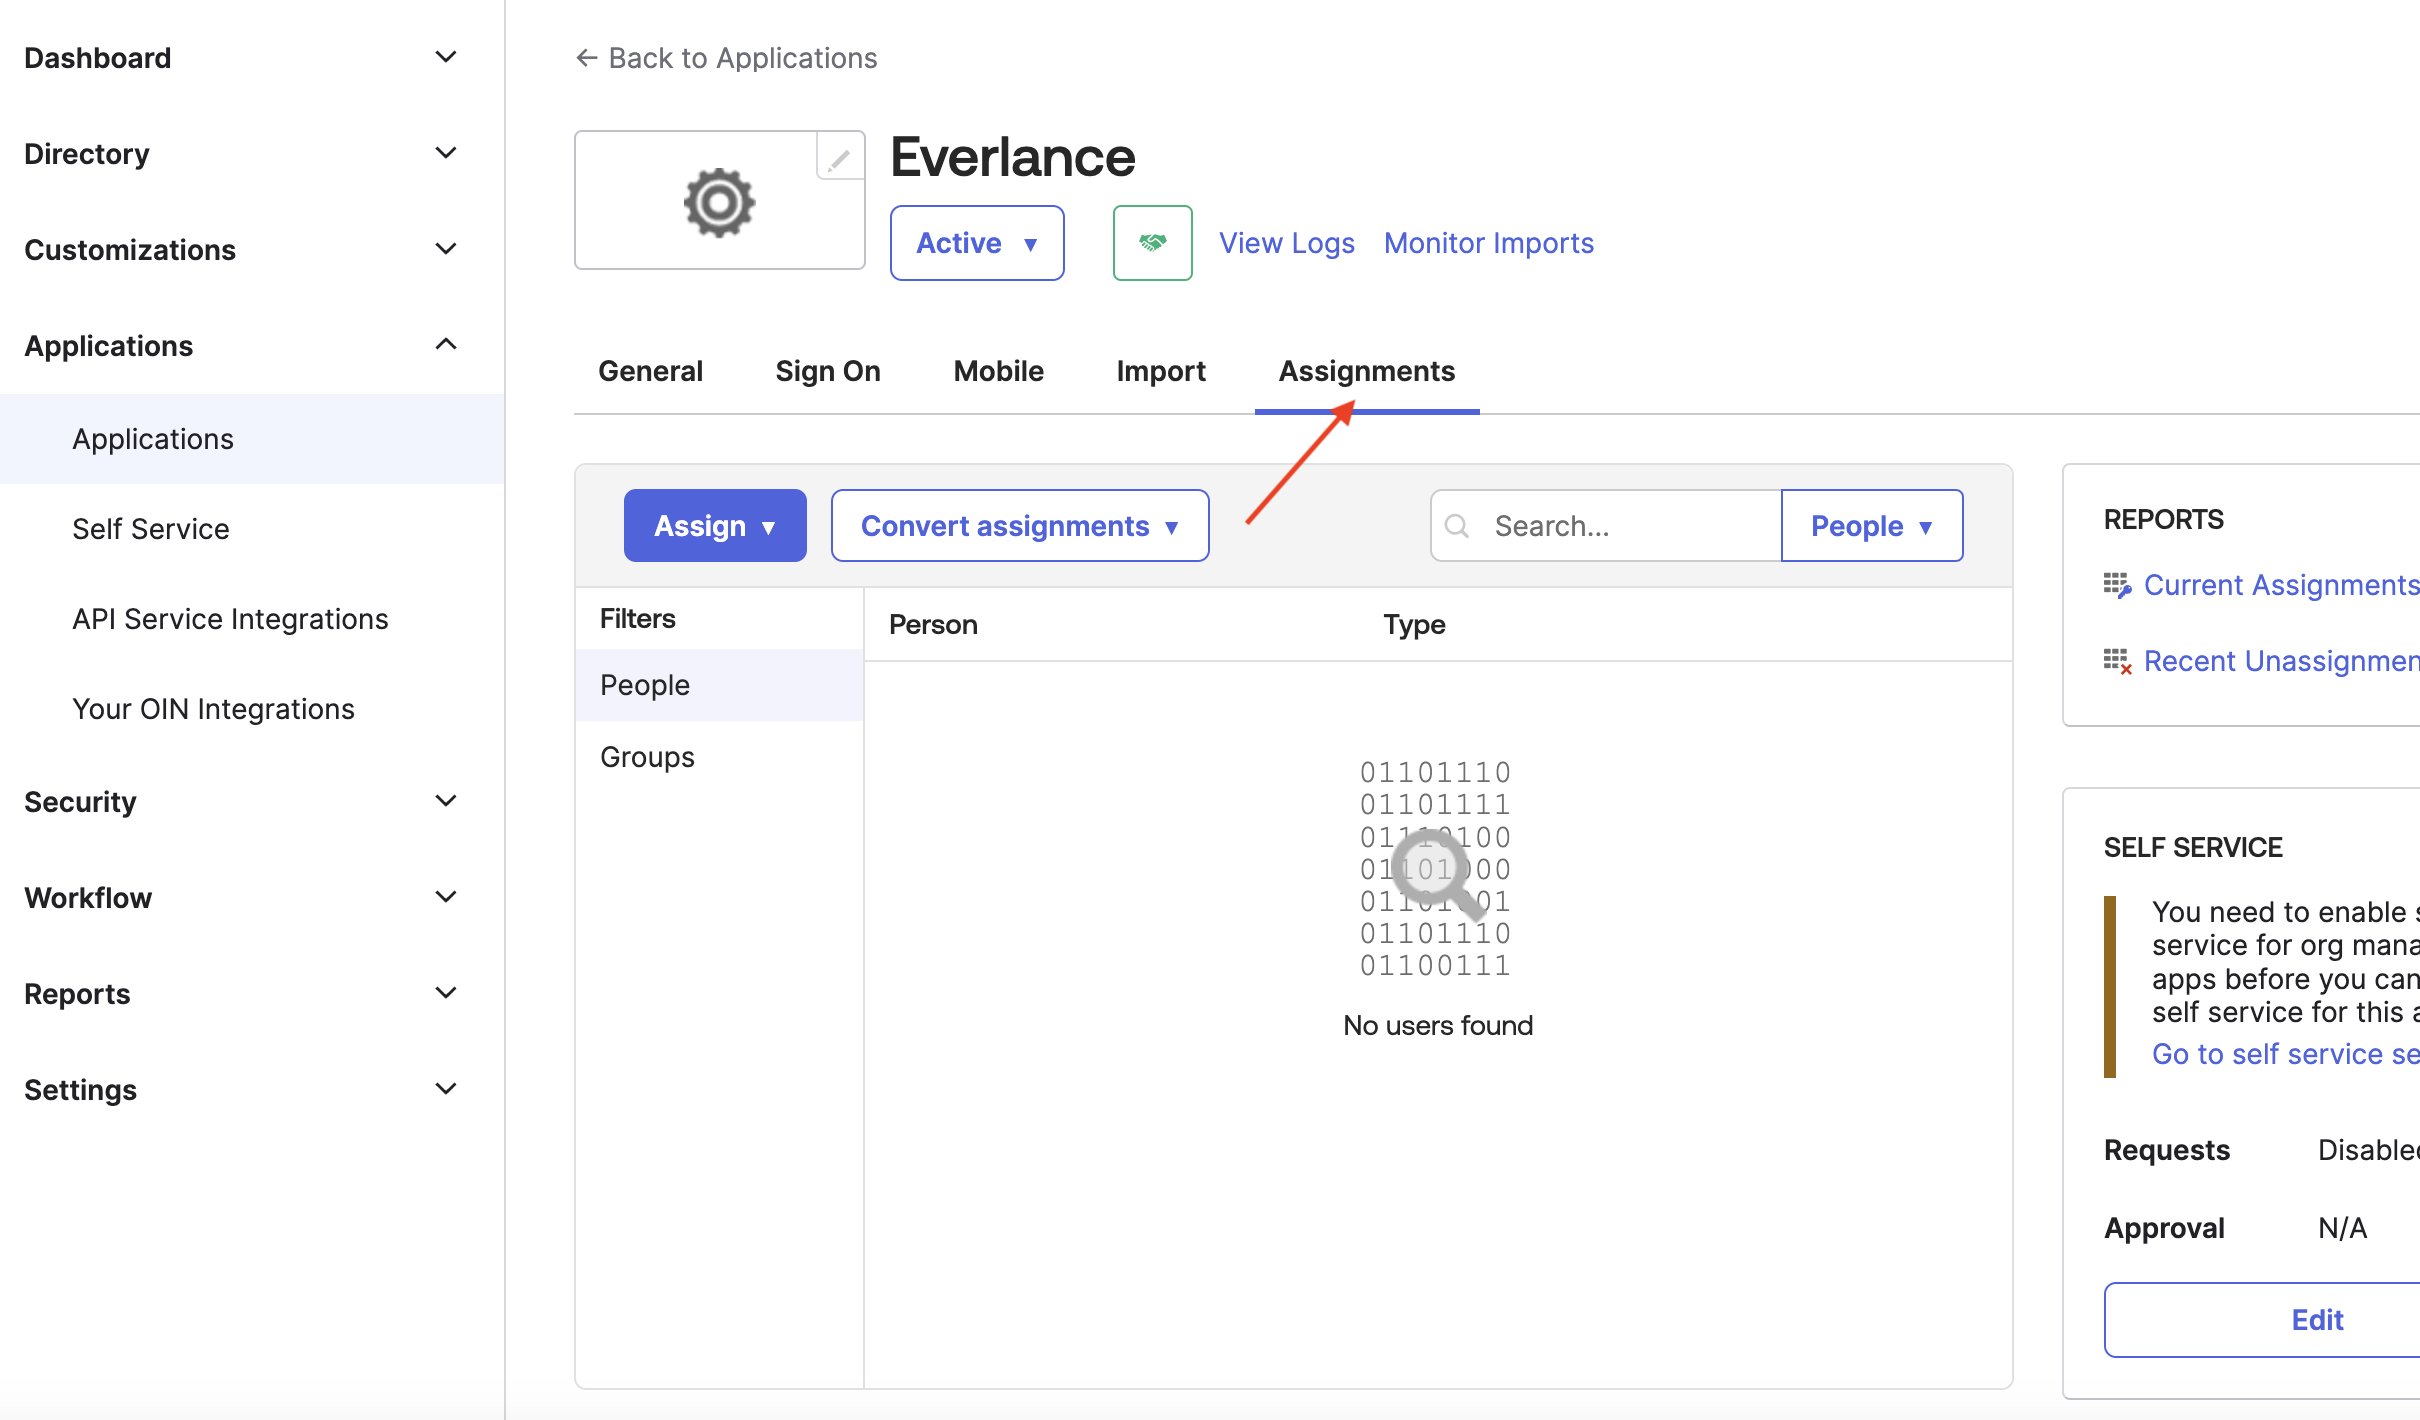The height and width of the screenshot is (1420, 2420).
Task: Click the Recent Unassignments report icon
Action: tap(2116, 661)
